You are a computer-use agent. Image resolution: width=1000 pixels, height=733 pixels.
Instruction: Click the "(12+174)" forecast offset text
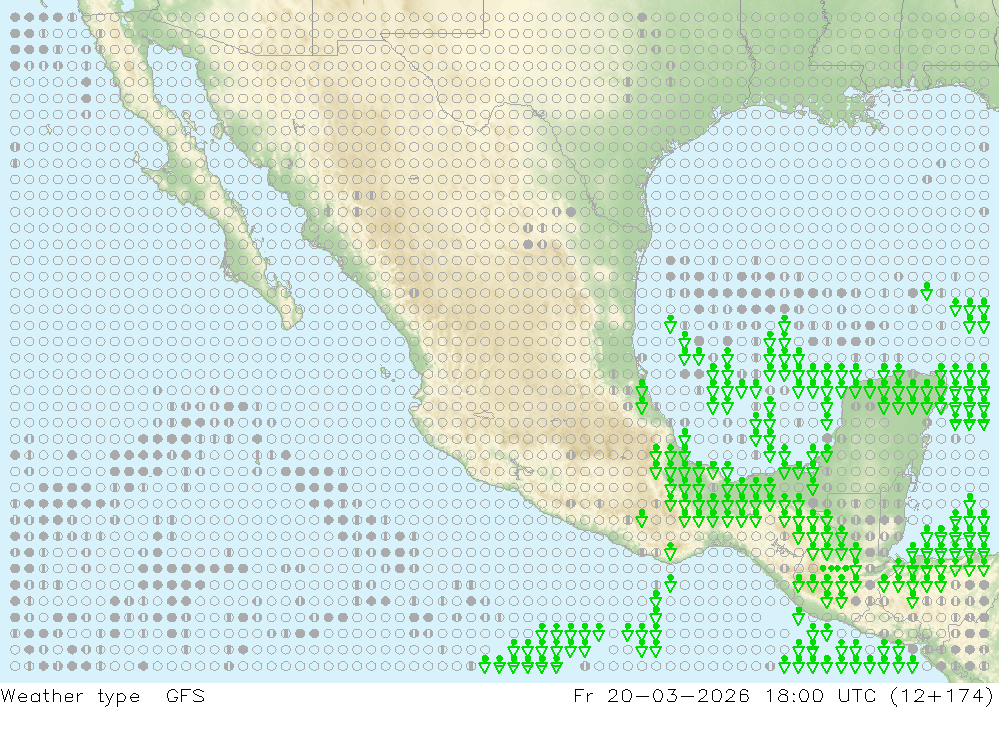[x=942, y=696]
